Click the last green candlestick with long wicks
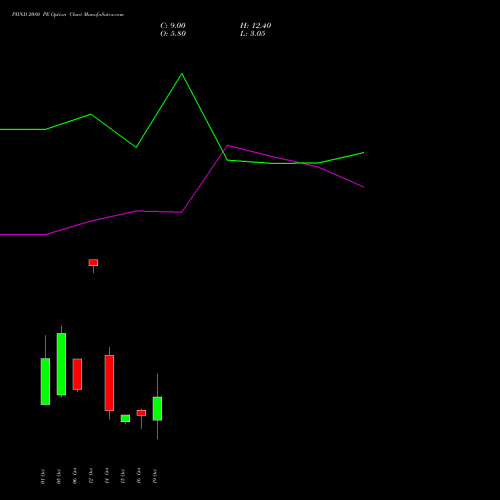Screen dimensions: 500x500 (157, 408)
